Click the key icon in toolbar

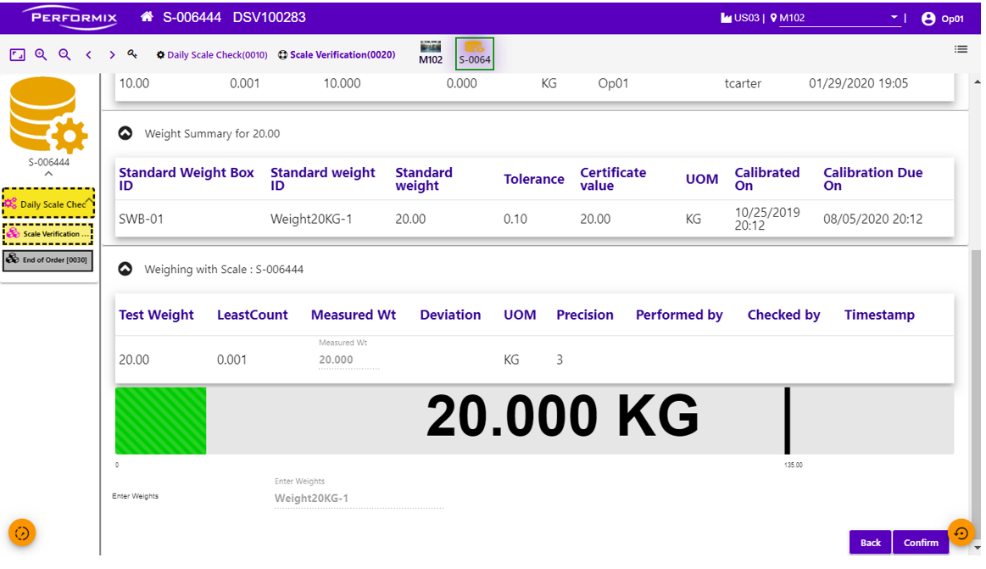coord(133,55)
